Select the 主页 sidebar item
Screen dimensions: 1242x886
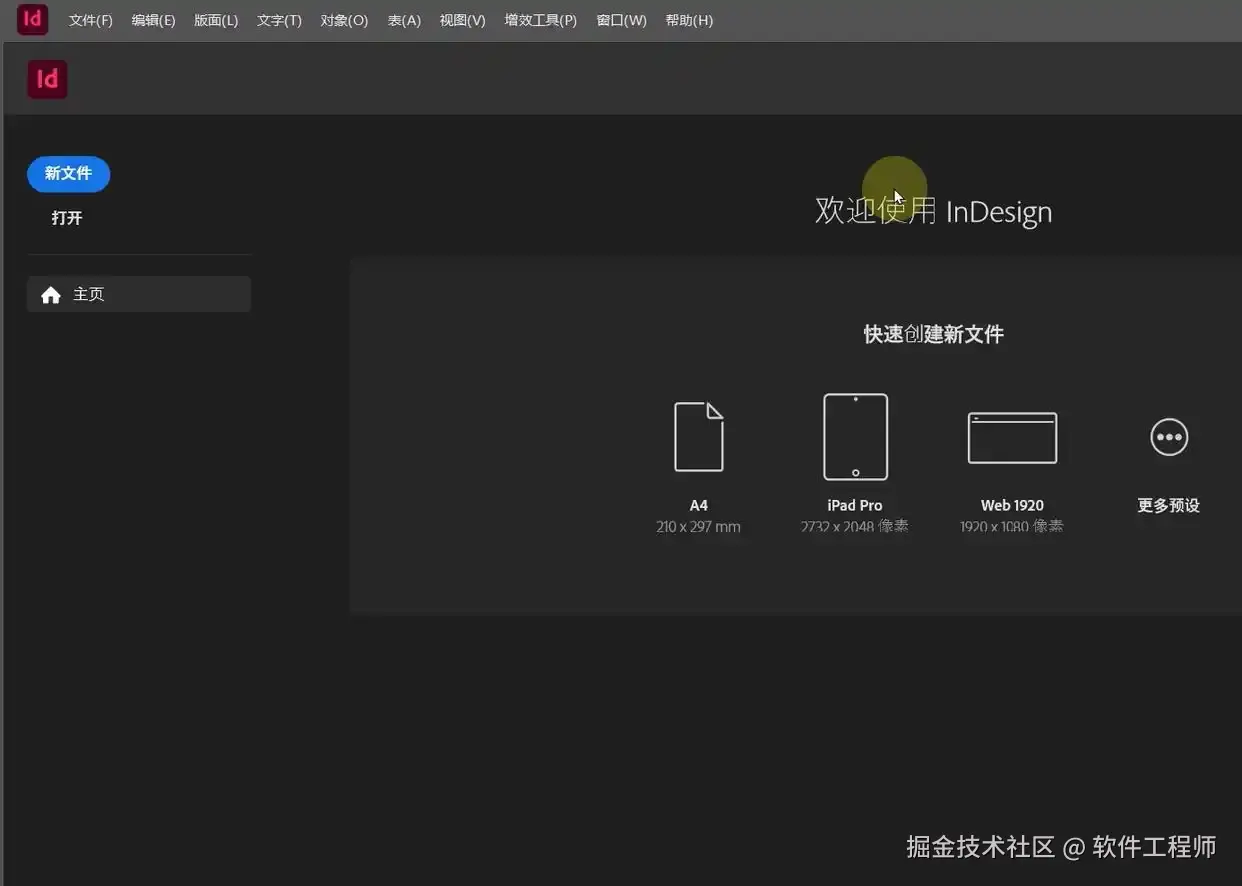(x=139, y=294)
